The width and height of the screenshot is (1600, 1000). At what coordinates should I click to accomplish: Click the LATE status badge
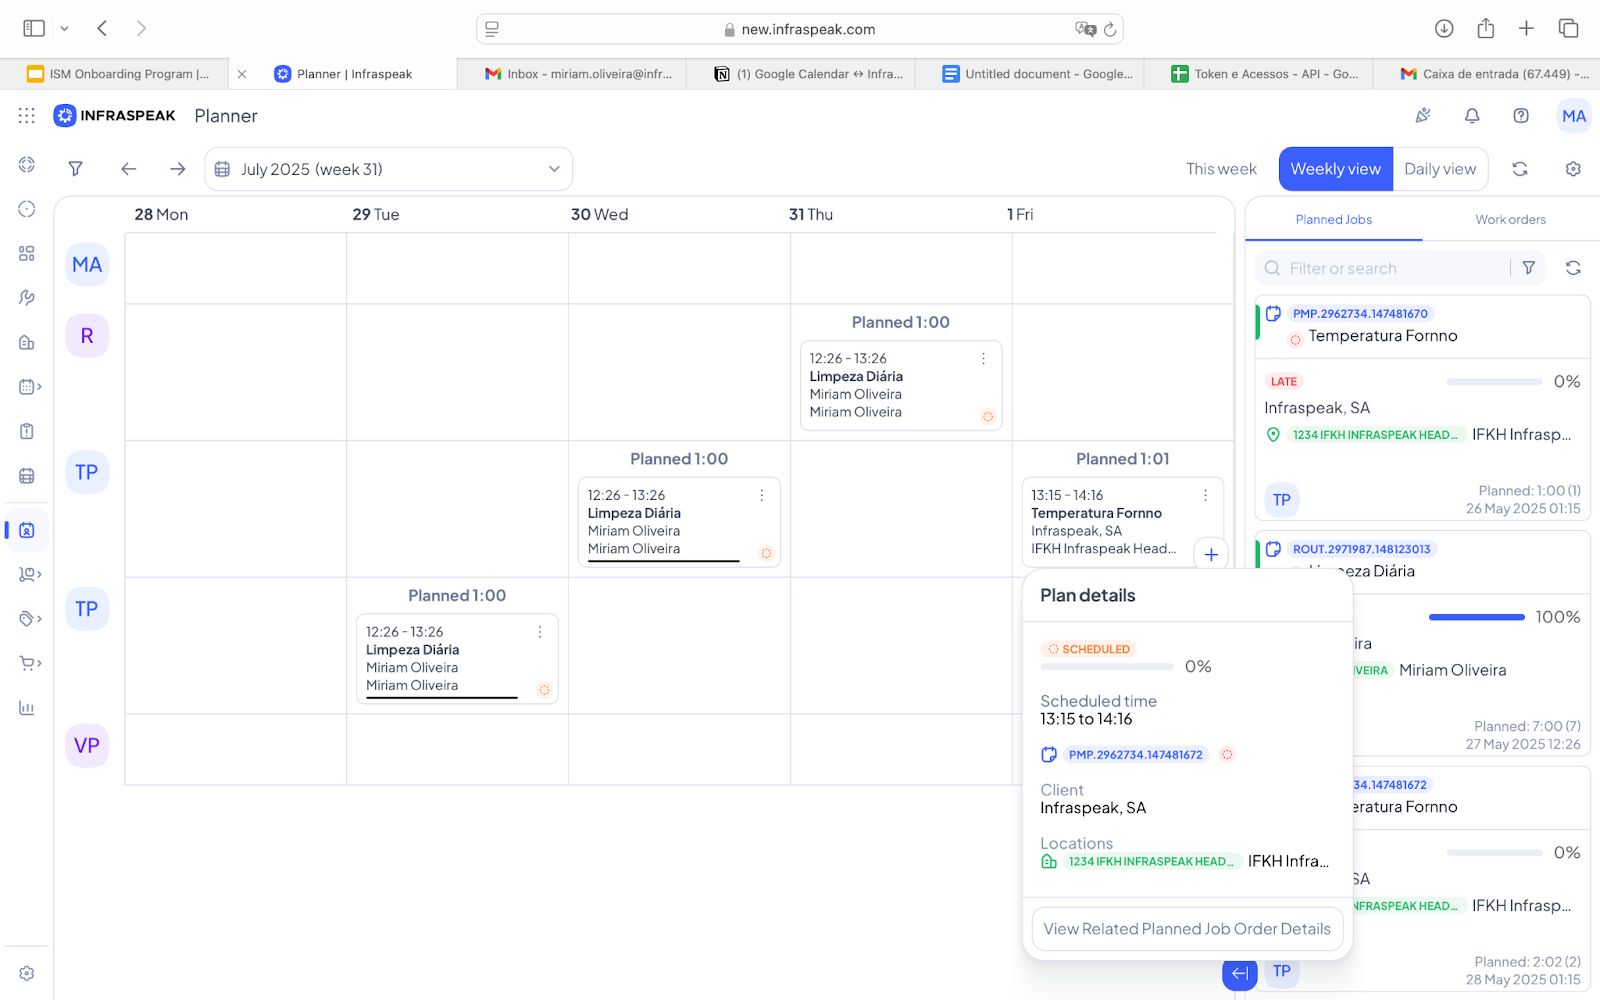[x=1284, y=382]
